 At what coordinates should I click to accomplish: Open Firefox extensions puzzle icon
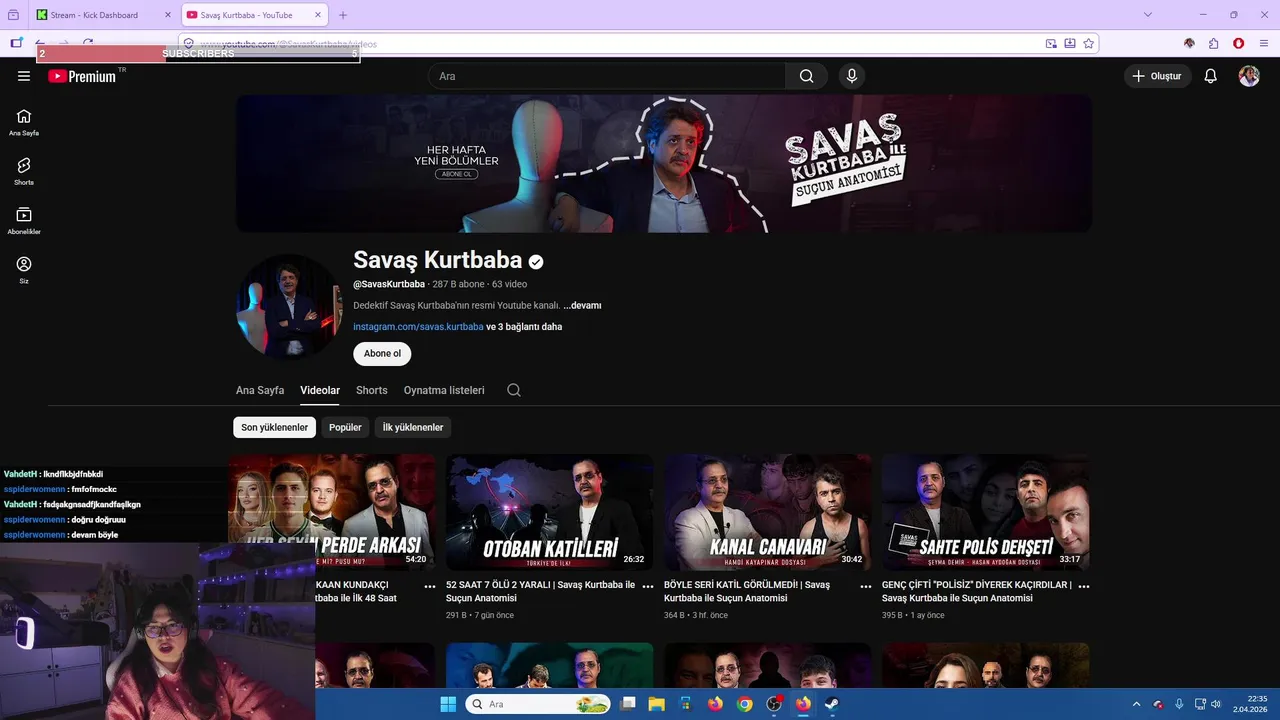click(x=1213, y=43)
